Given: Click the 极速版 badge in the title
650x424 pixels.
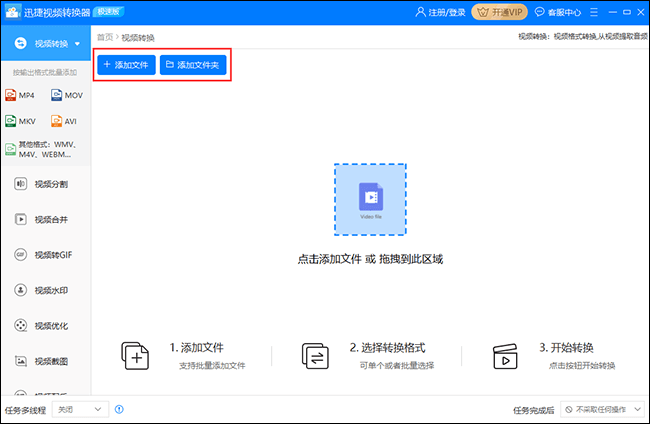Looking at the screenshot, I should tap(108, 12).
